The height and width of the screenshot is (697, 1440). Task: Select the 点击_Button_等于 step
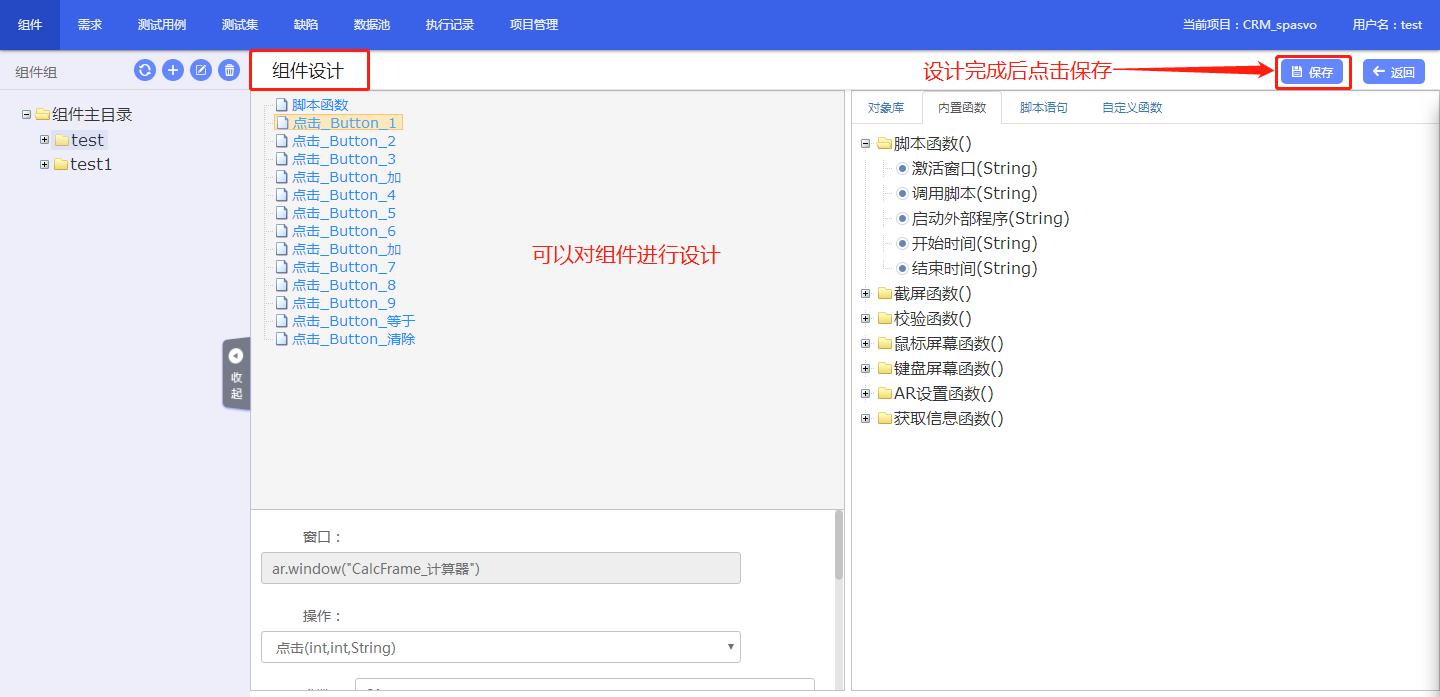[x=353, y=321]
